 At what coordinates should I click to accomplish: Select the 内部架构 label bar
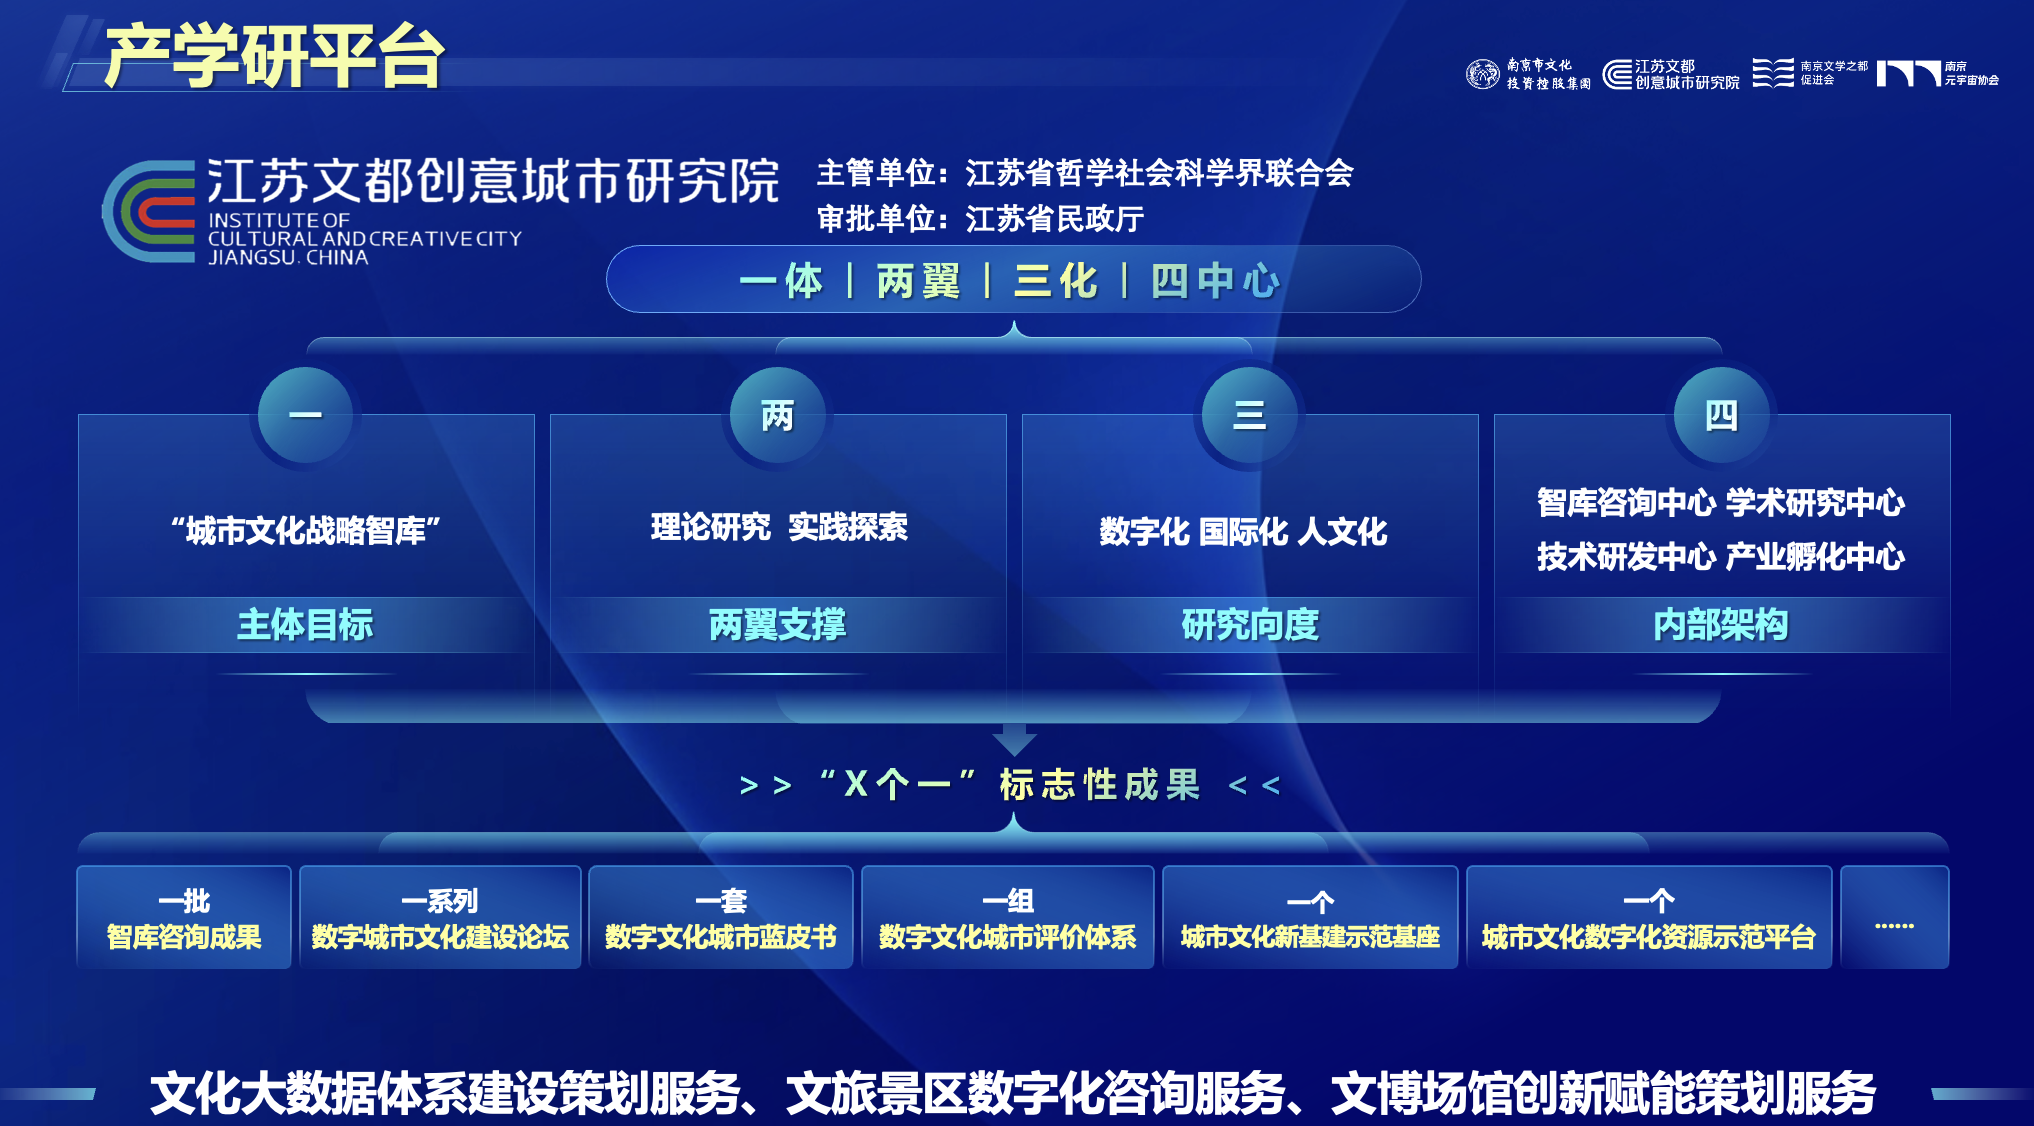click(1721, 625)
